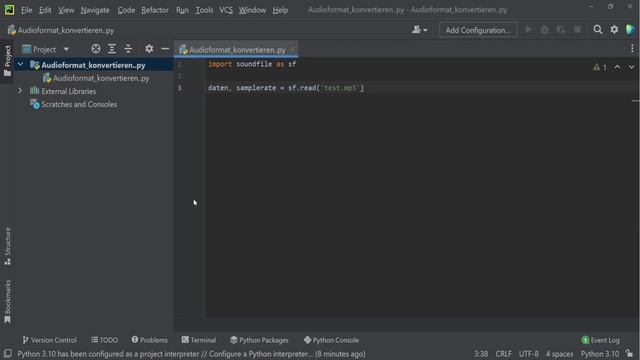
Task: Click Expand All icon in Project panel
Action: click(x=112, y=49)
